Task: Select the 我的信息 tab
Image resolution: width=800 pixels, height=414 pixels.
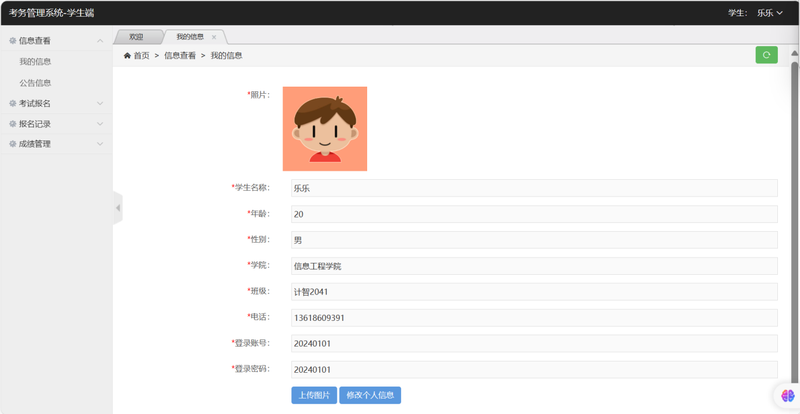Action: (190, 37)
